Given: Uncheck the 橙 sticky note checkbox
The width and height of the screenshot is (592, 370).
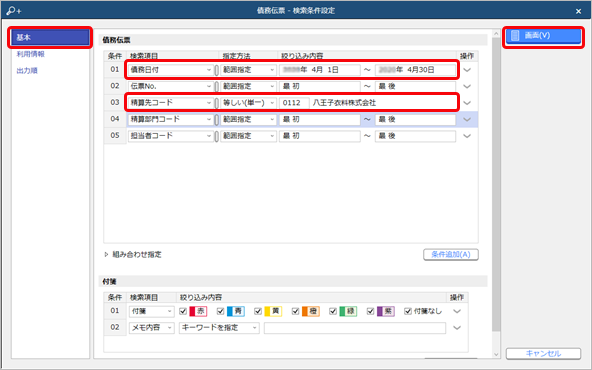Looking at the screenshot, I should pos(295,311).
